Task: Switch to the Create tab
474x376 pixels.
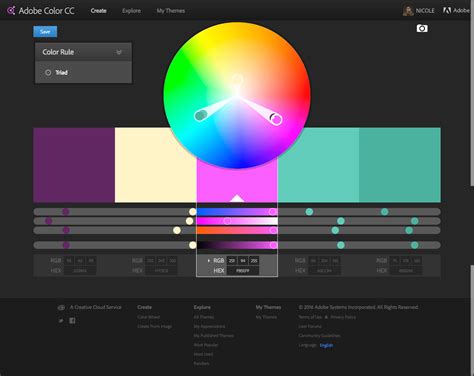Action: point(98,11)
